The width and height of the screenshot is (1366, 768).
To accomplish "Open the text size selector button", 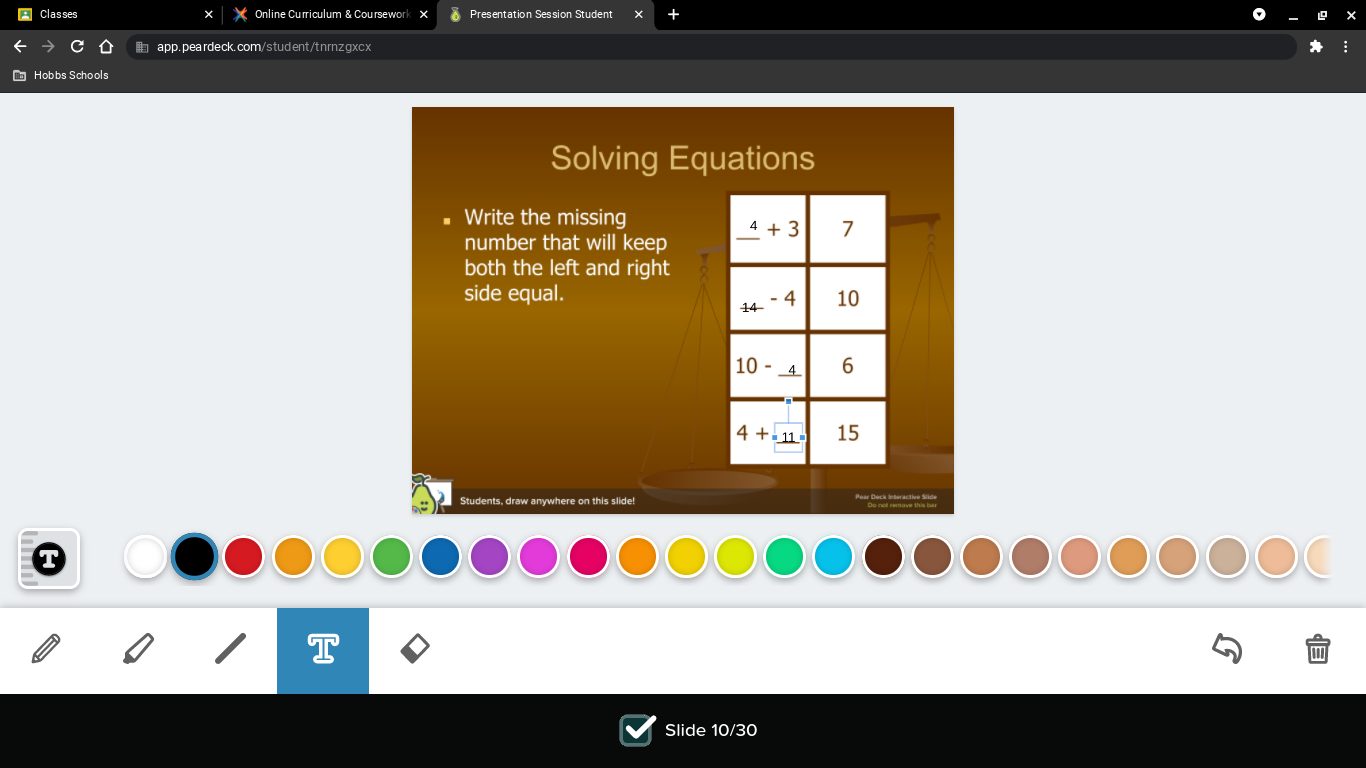I will tap(49, 558).
